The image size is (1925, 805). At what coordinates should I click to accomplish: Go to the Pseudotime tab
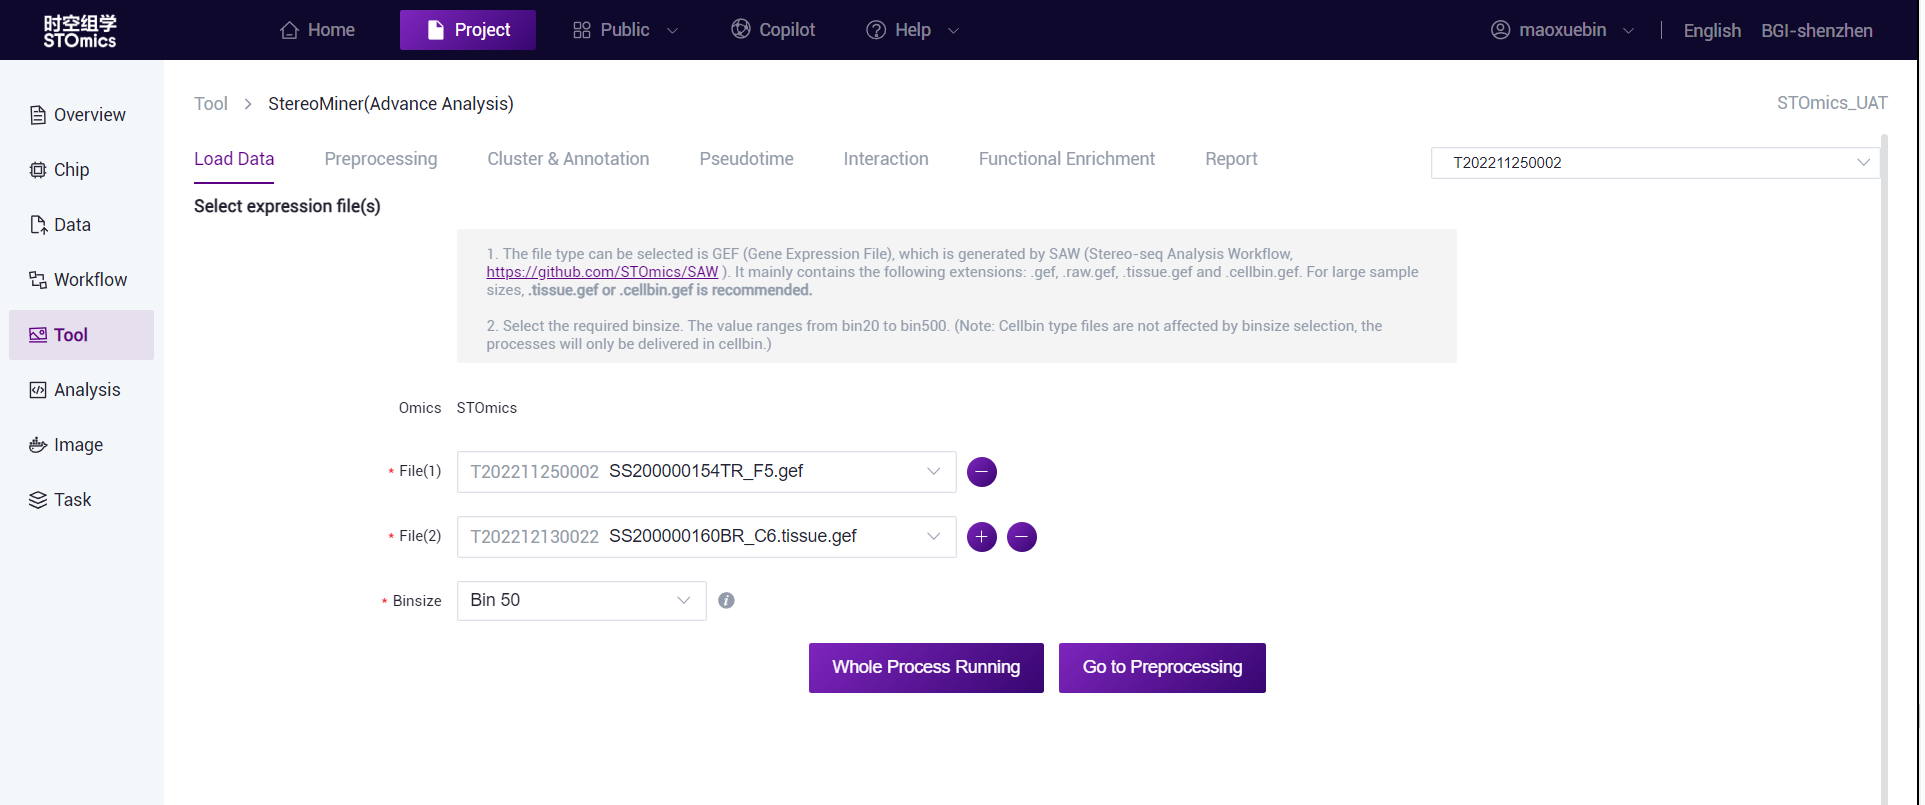[746, 159]
